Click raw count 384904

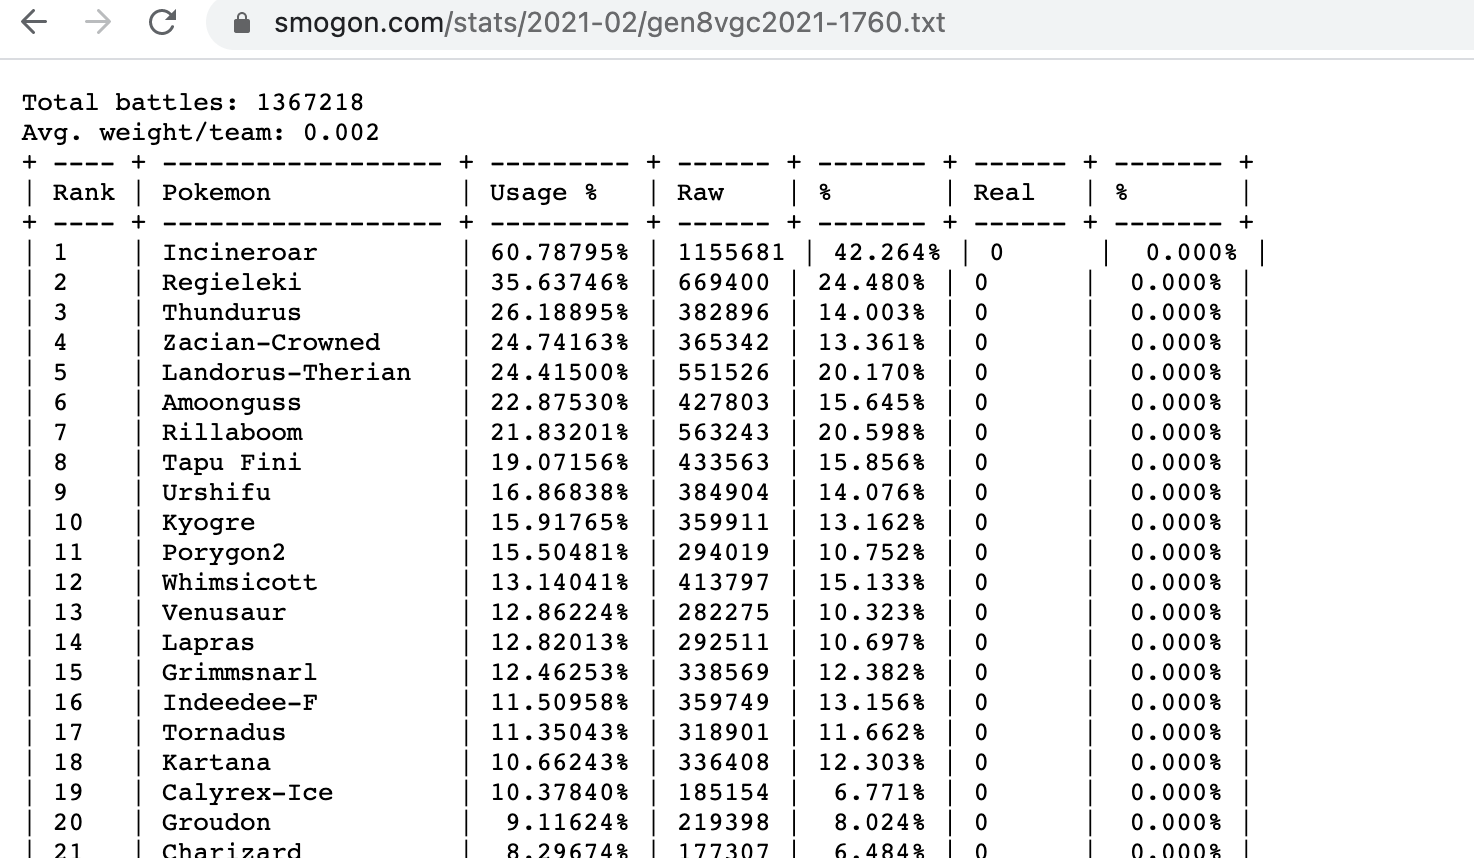[x=723, y=492]
